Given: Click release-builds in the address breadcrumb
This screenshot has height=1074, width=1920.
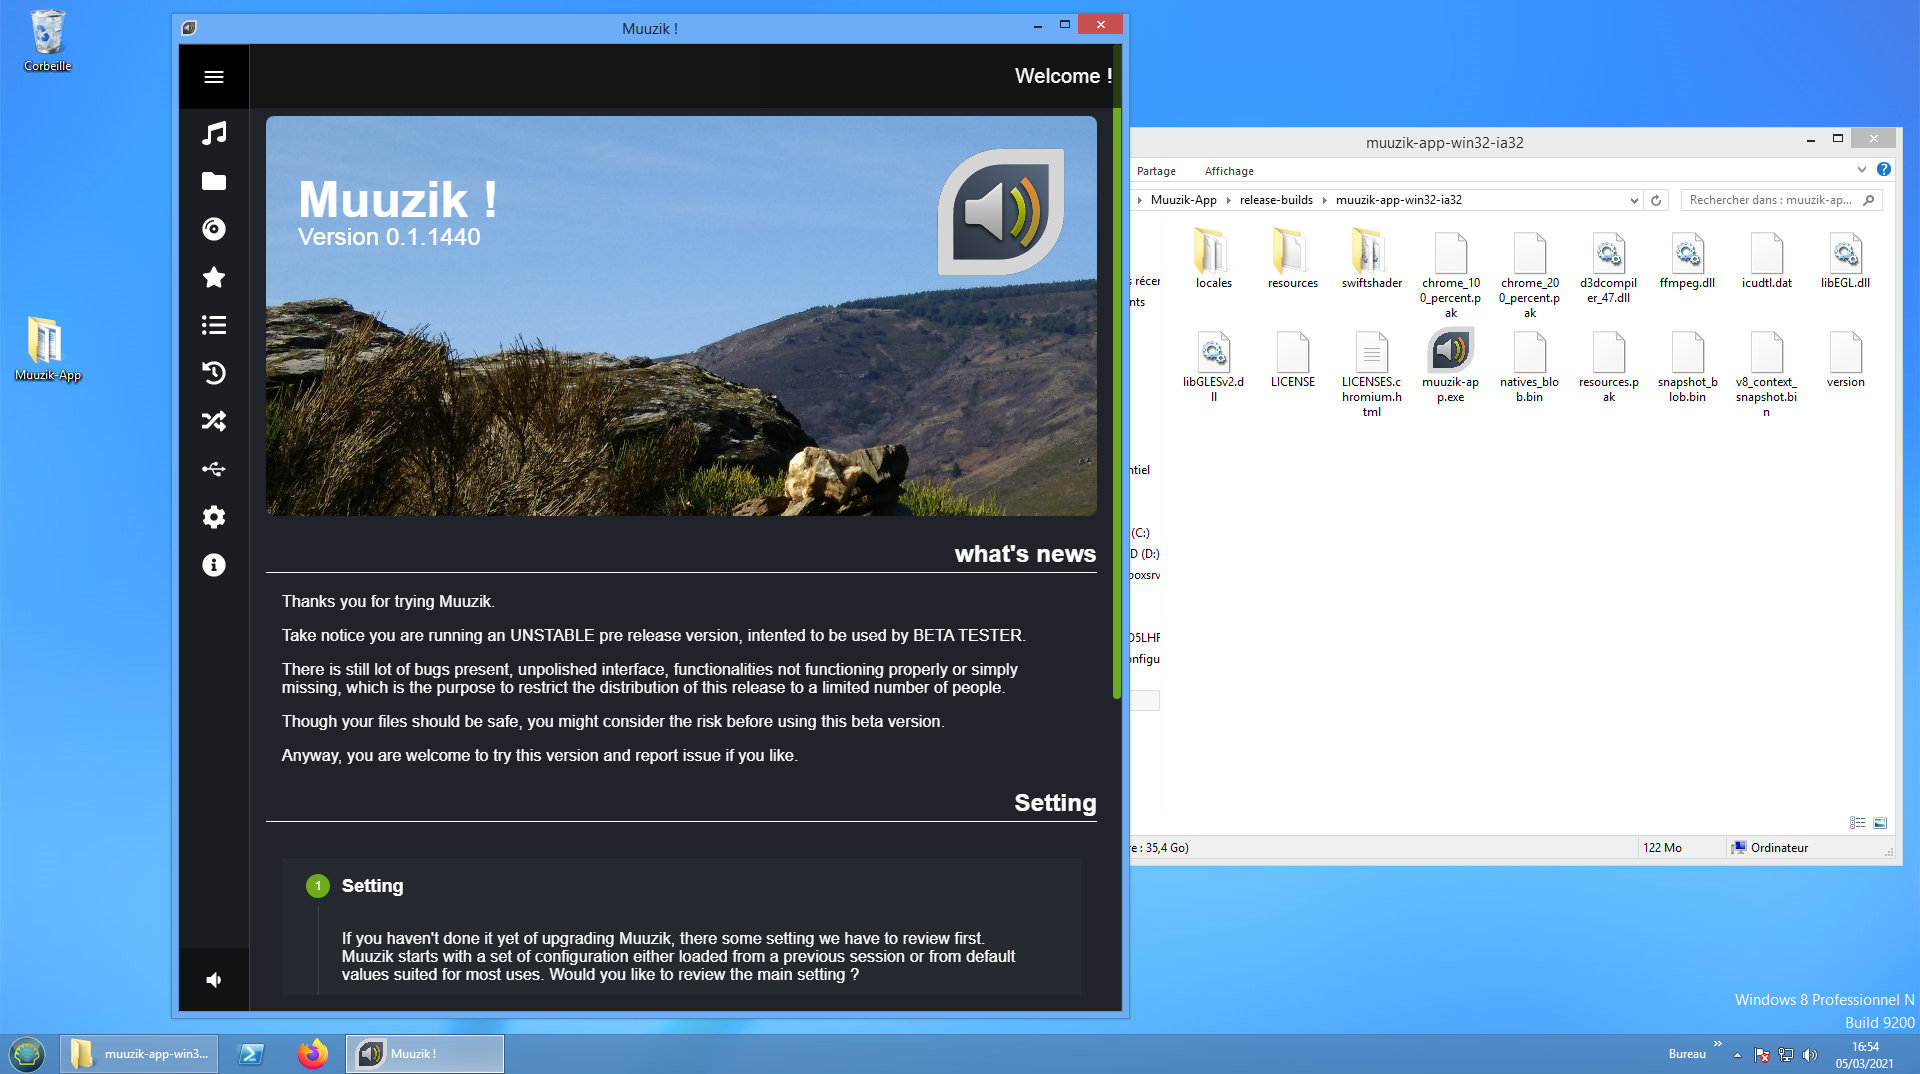Looking at the screenshot, I should point(1276,200).
